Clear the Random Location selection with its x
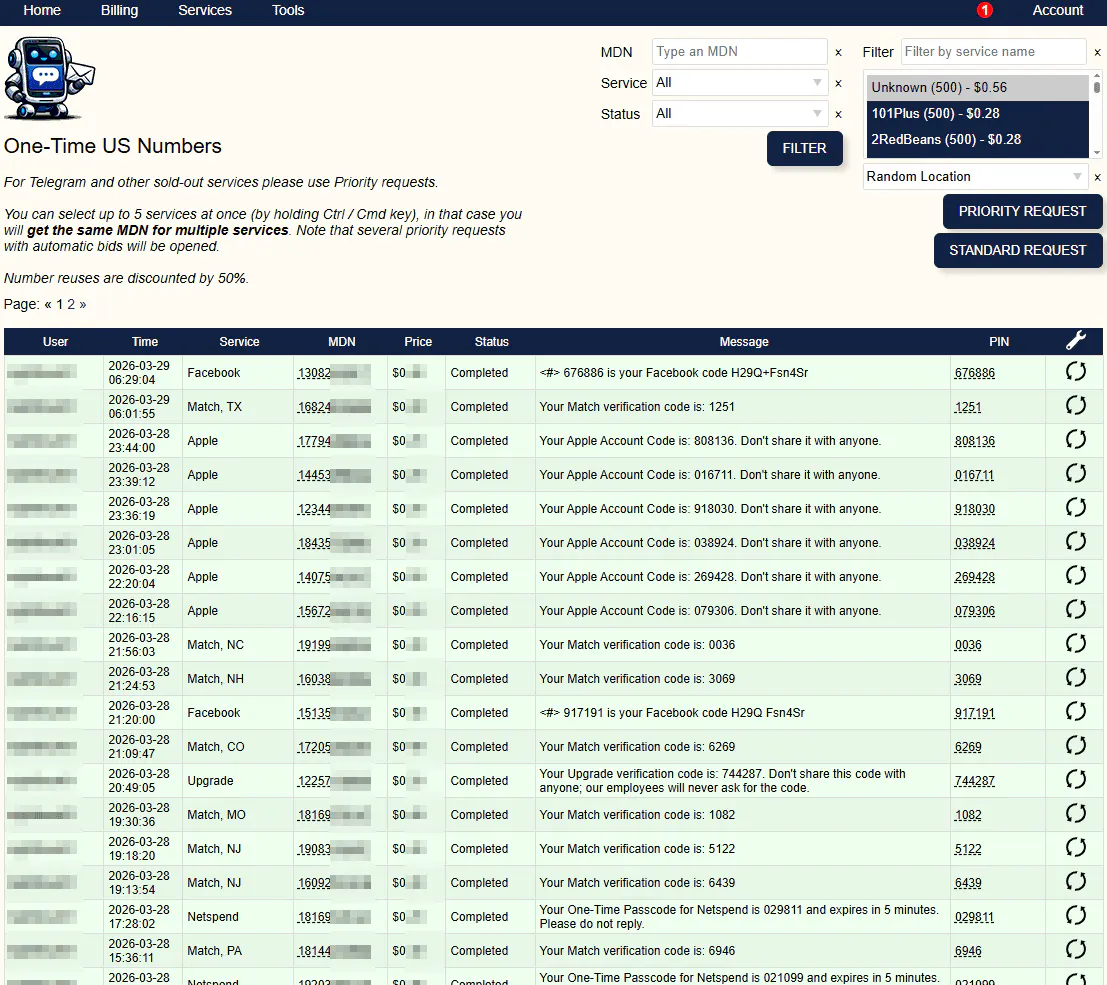Screen dimensions: 1107x985 [x=1097, y=177]
